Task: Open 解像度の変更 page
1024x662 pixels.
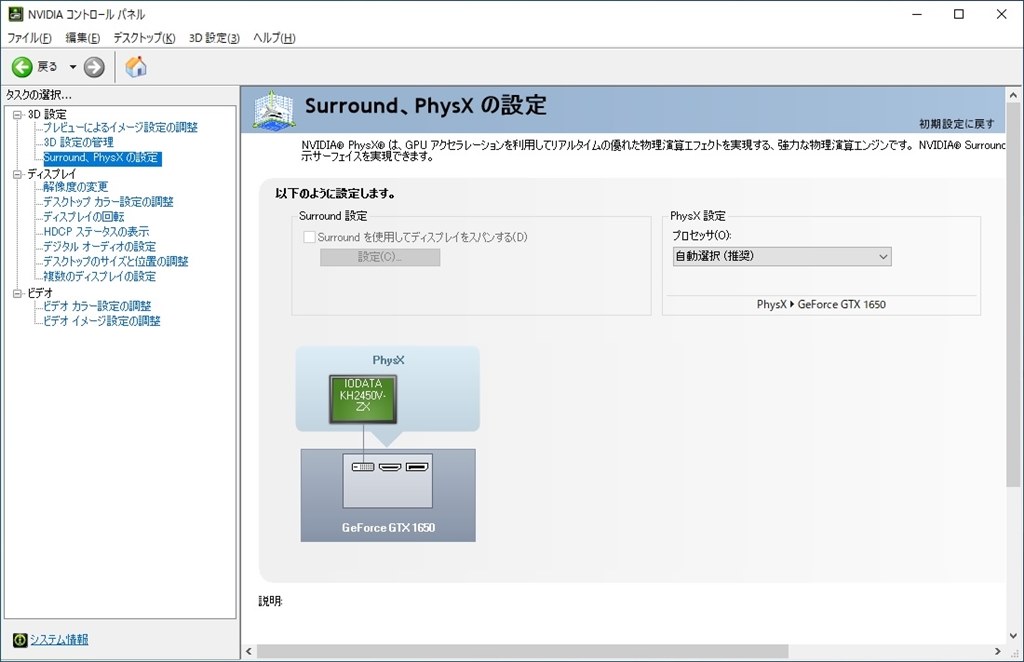Action: click(76, 187)
